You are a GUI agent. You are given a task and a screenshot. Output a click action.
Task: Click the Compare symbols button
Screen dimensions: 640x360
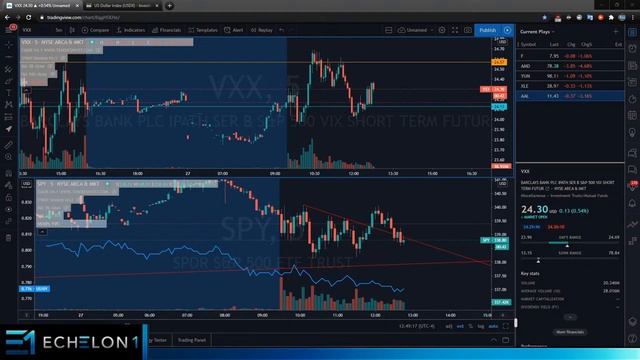tap(95, 30)
